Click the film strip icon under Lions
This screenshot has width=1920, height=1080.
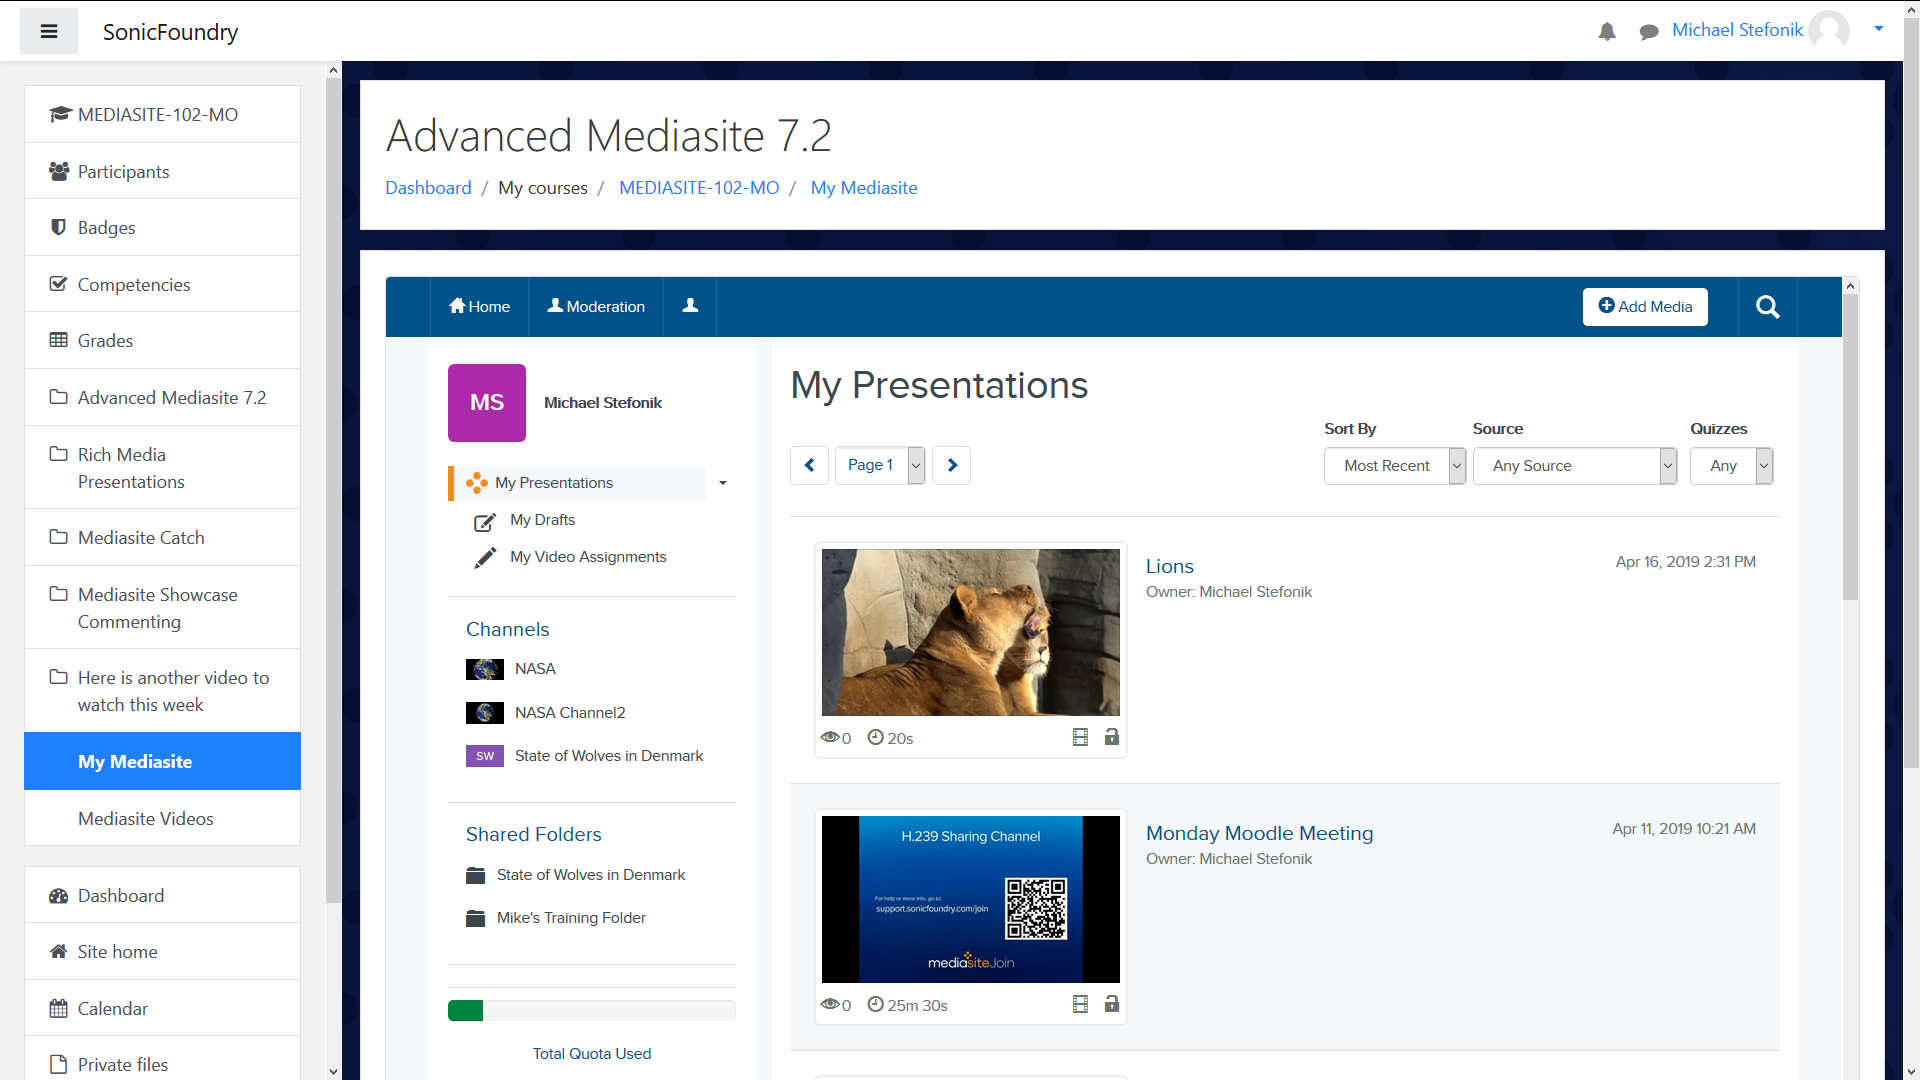click(1080, 737)
